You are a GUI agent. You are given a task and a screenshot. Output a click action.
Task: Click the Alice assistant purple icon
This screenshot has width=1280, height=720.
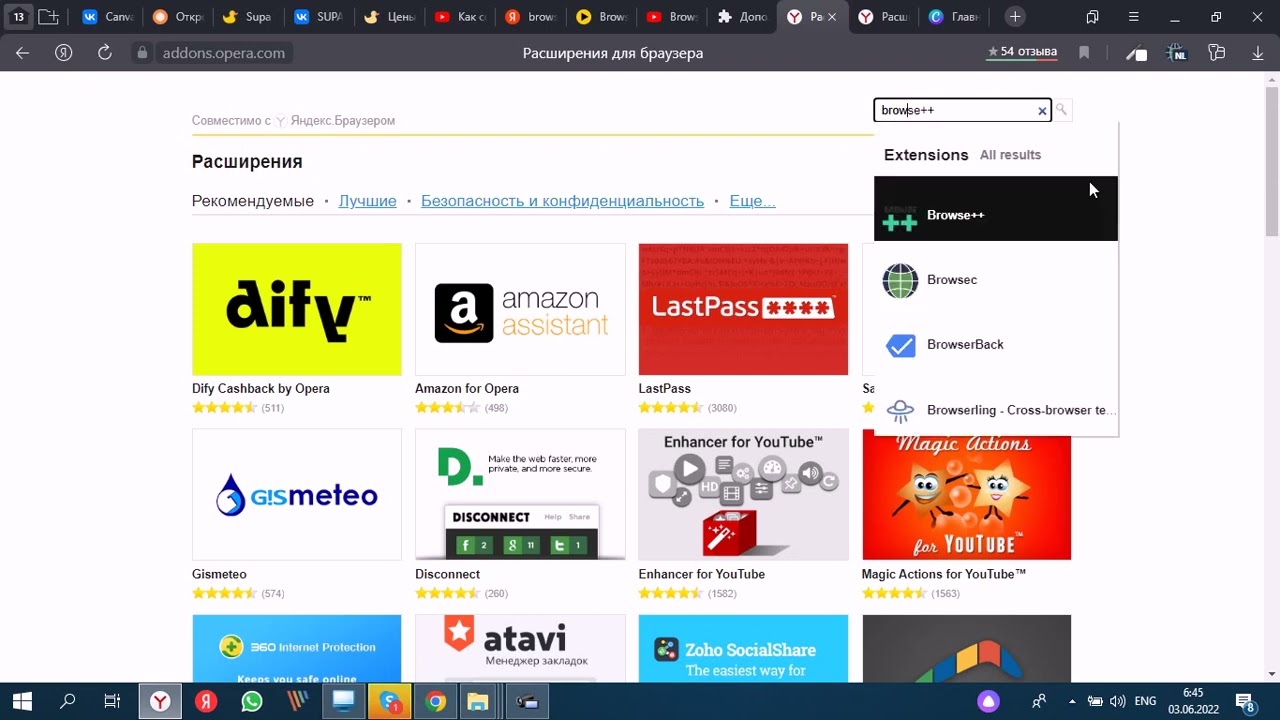click(x=988, y=701)
